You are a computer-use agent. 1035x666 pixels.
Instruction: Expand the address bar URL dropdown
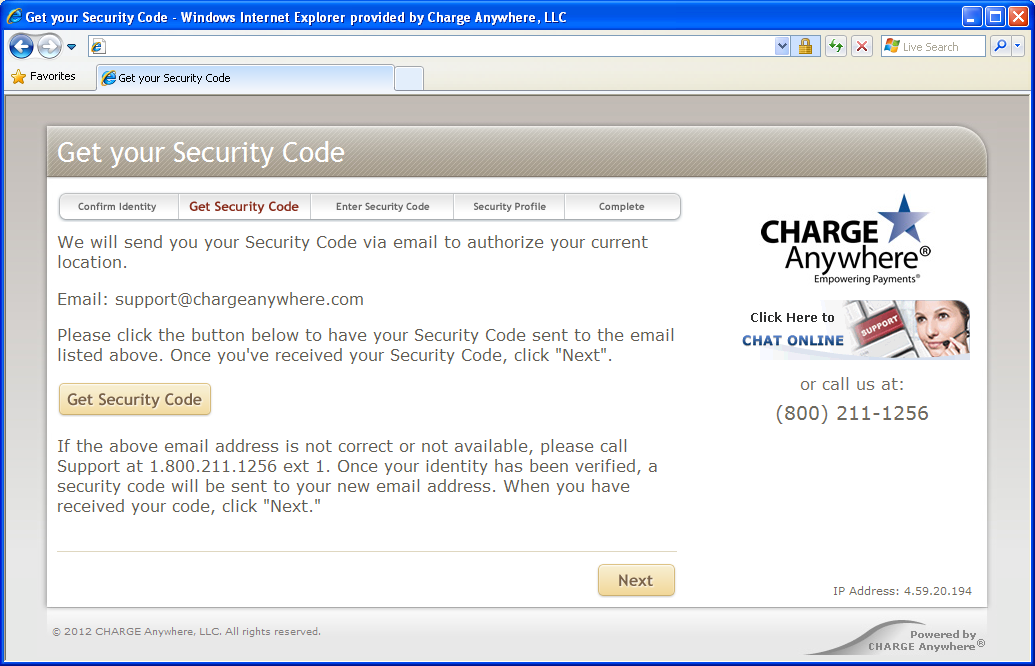(x=782, y=47)
